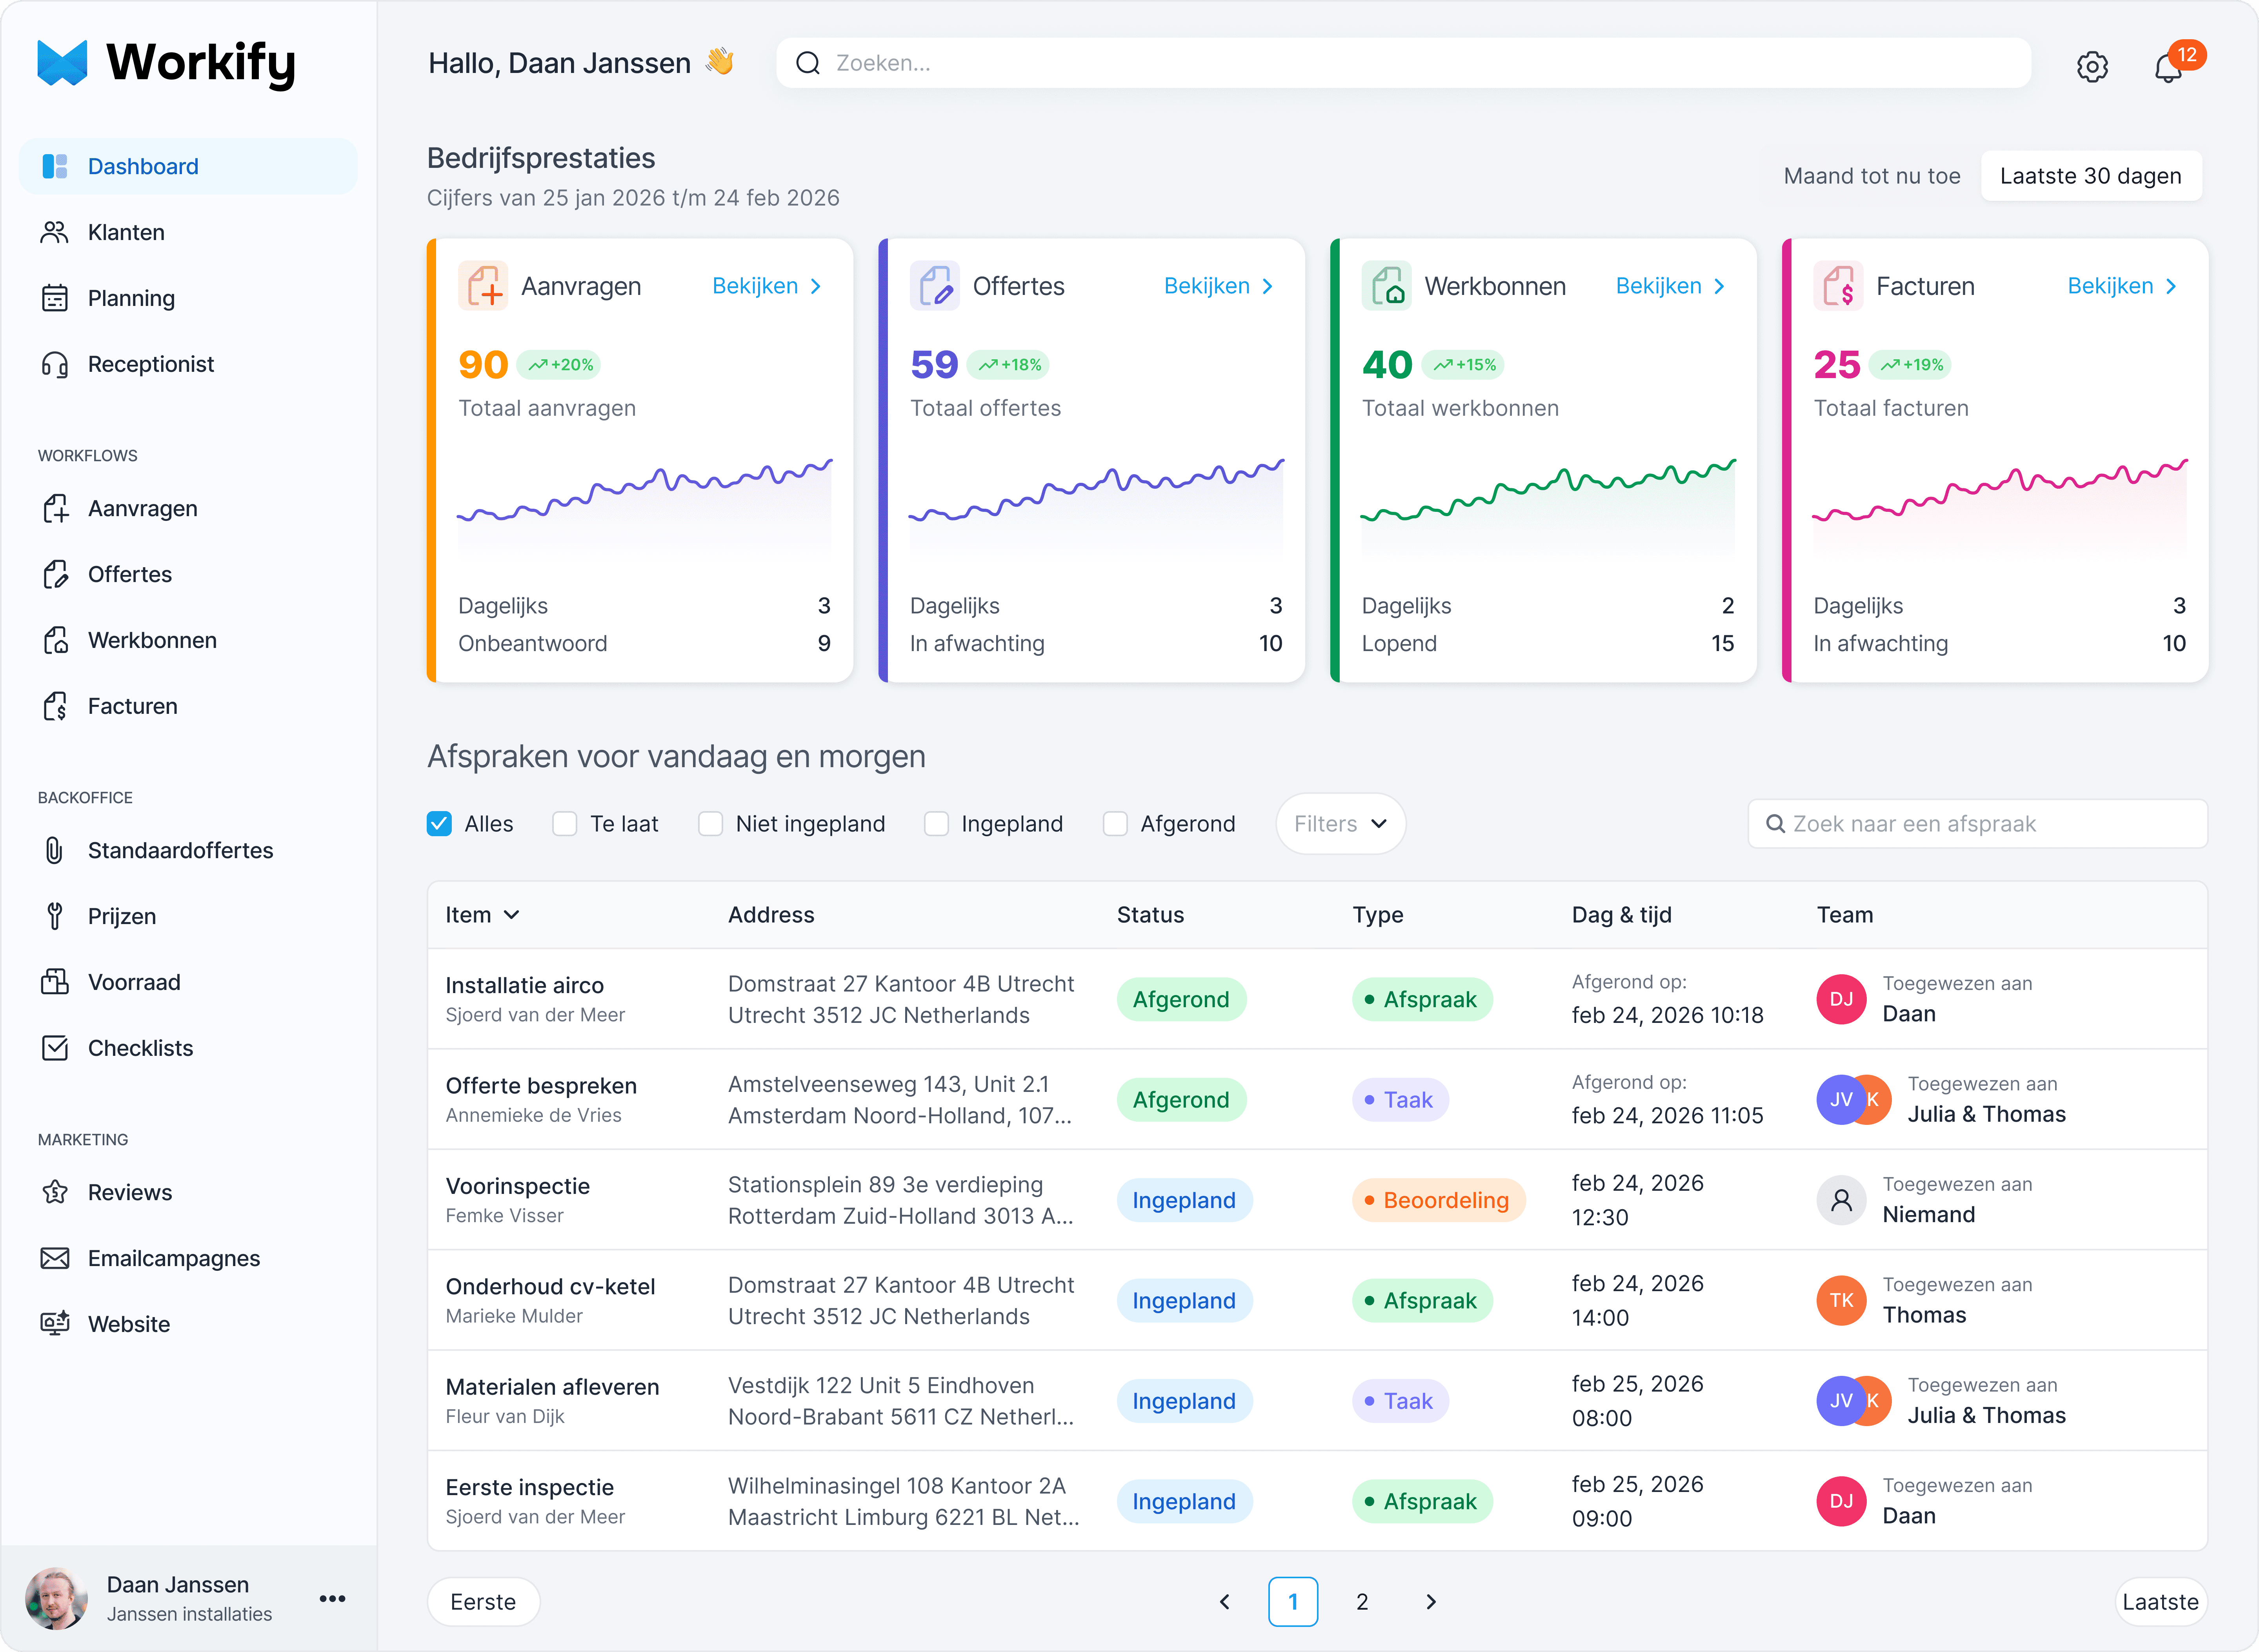Image resolution: width=2259 pixels, height=1652 pixels.
Task: Check the Afgerond filter checkbox
Action: click(x=1115, y=824)
